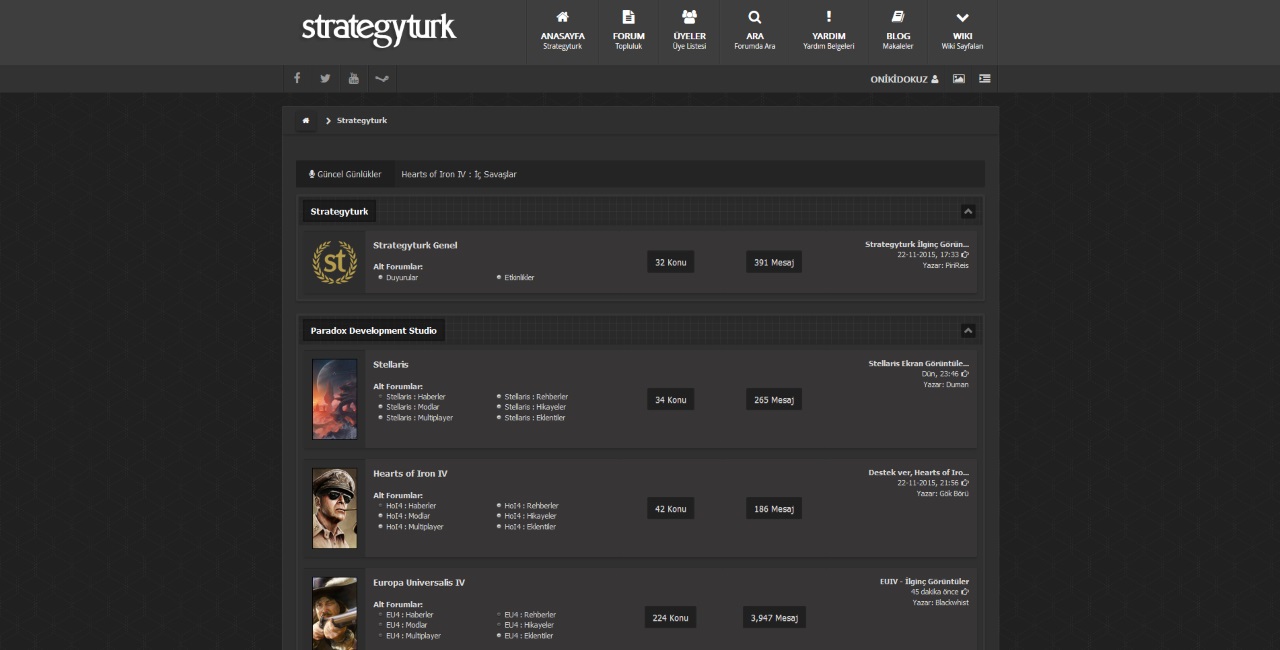Viewport: 1280px width, 650px height.
Task: Open EU4 : Rehberler subforum
Action: point(530,615)
